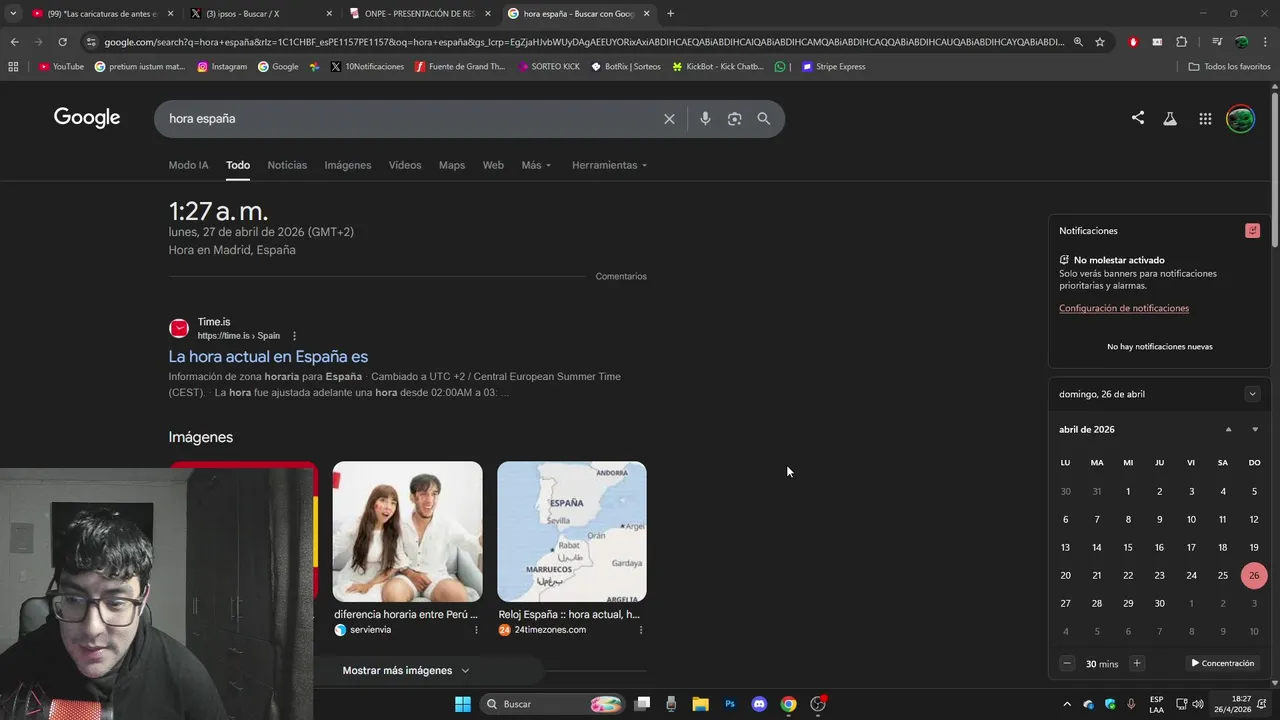
Task: Open options for 24timezones image result
Action: [641, 630]
